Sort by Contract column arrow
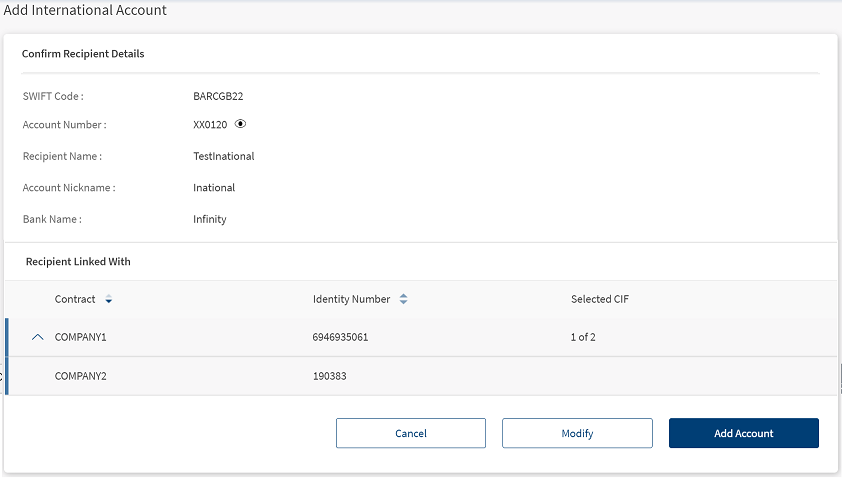Screen dimensions: 842x478 click(x=108, y=299)
